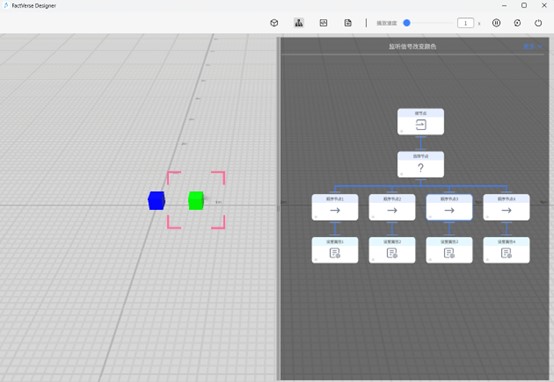Open the blue dropdown at behavior panel top-right
This screenshot has height=382, width=554.
click(532, 46)
